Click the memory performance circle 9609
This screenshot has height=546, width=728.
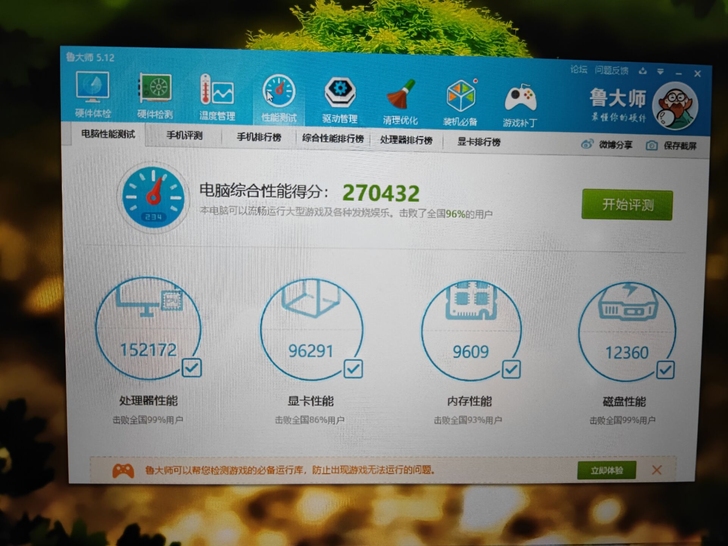tap(471, 331)
